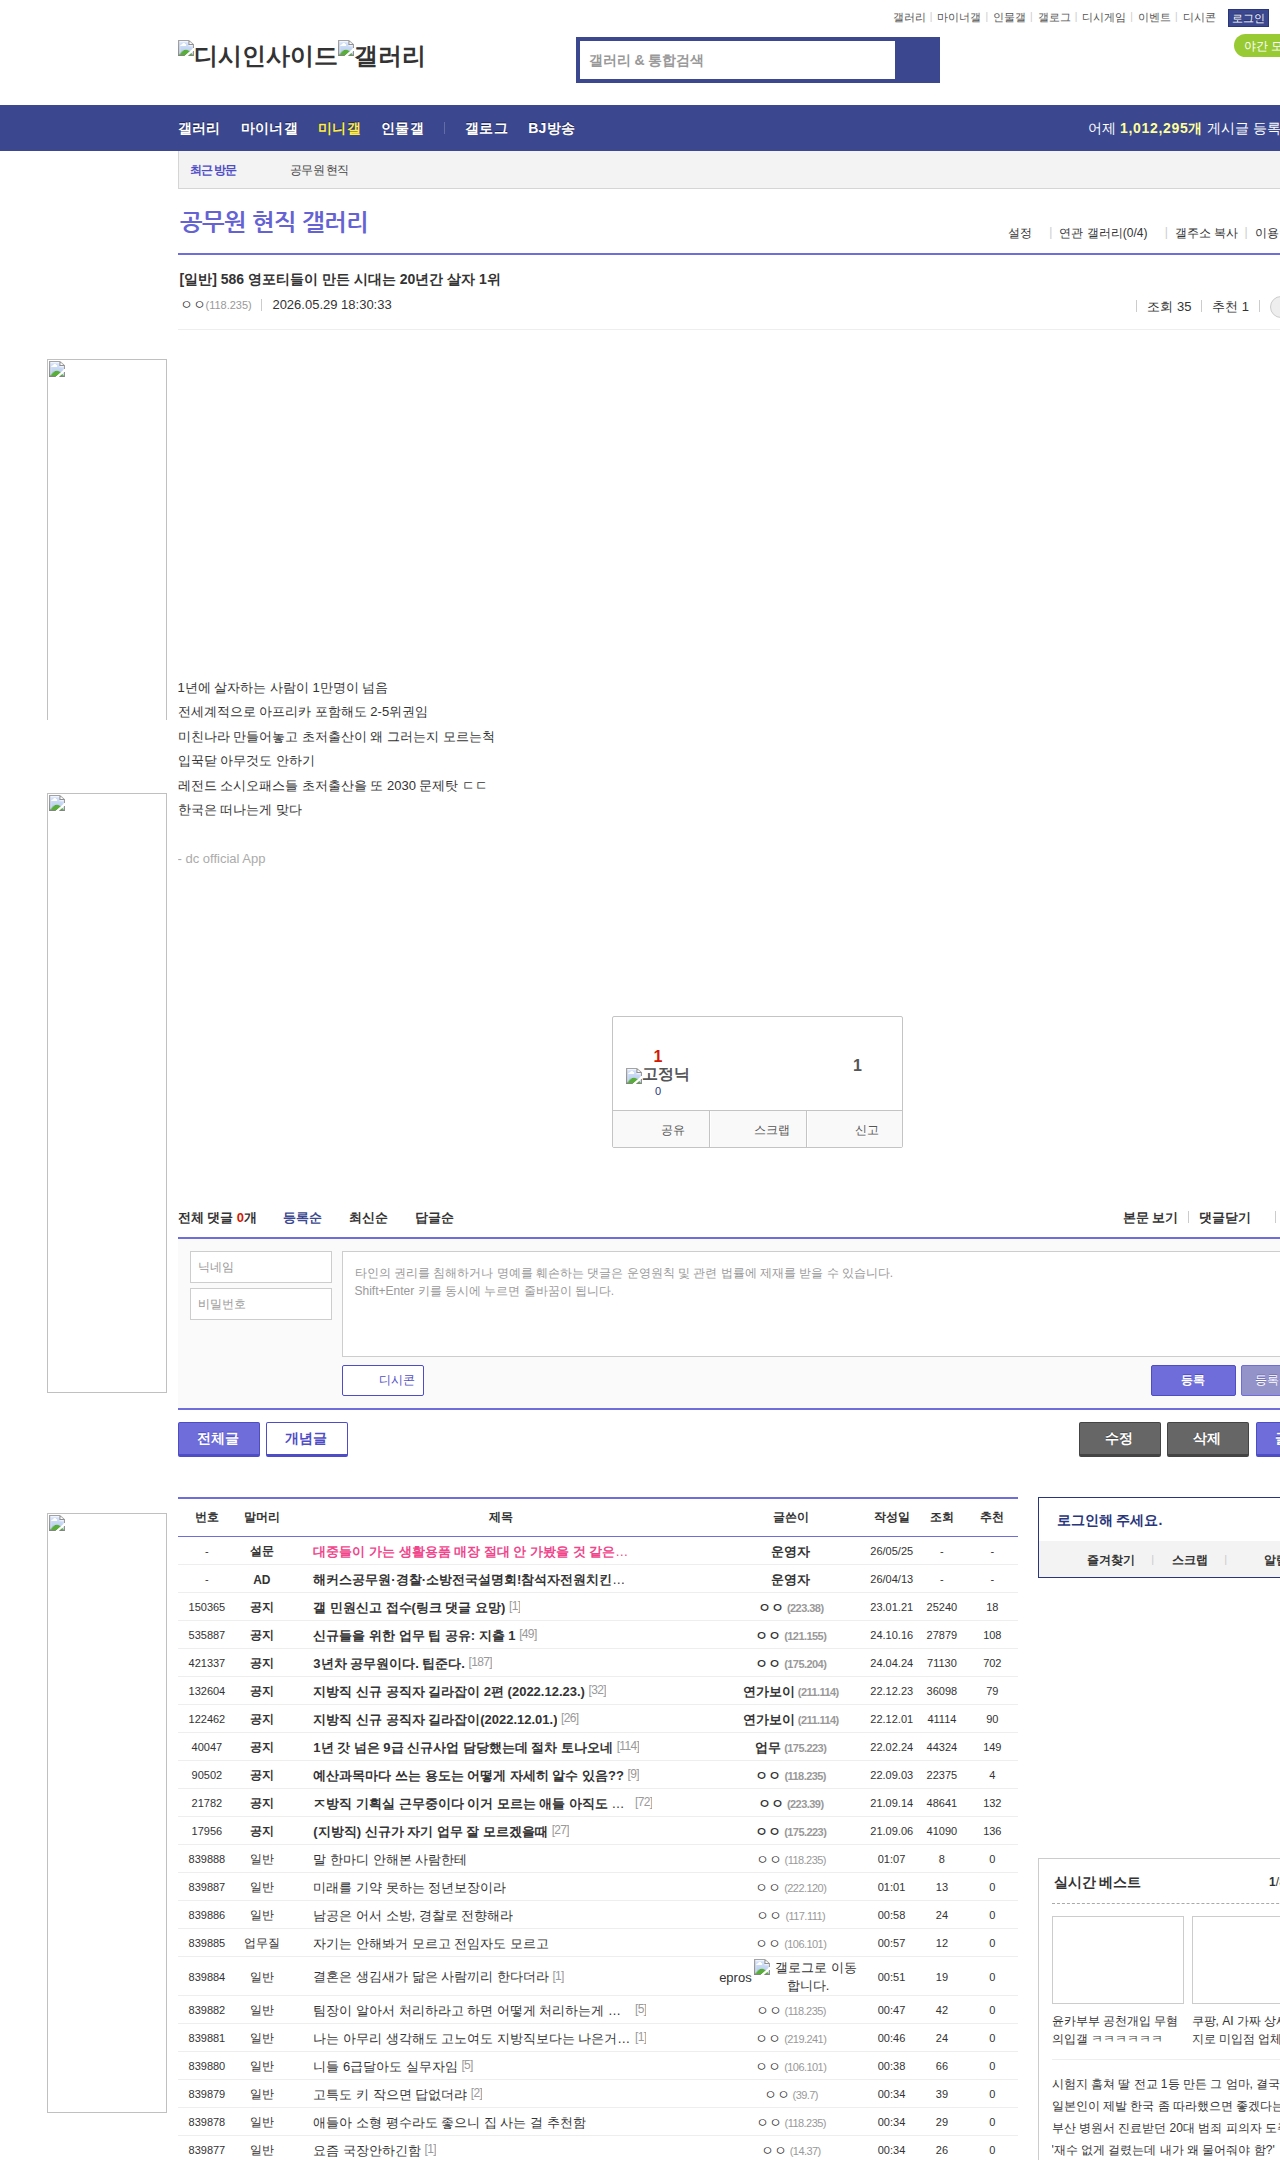Viewport: 1280px width, 2160px height.
Task: Click the 고정닉 recommend icon
Action: tap(657, 1074)
